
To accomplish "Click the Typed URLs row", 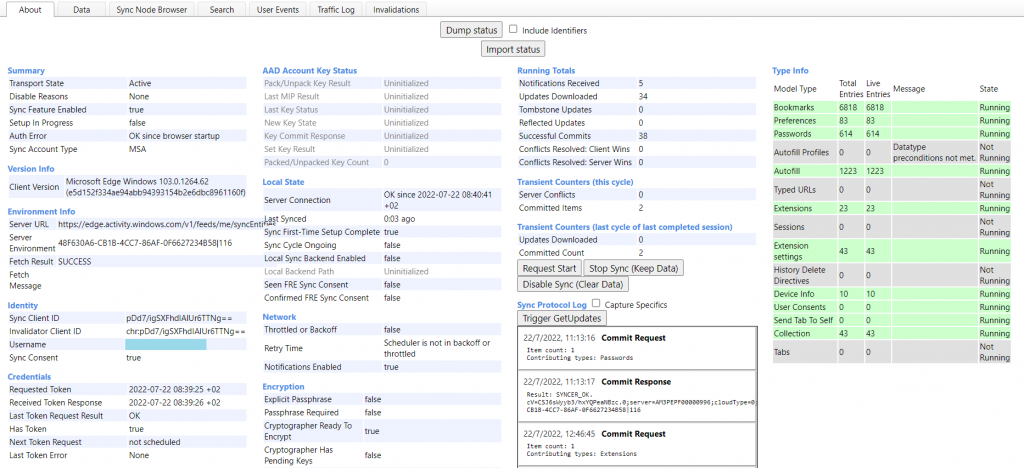I will (891, 190).
